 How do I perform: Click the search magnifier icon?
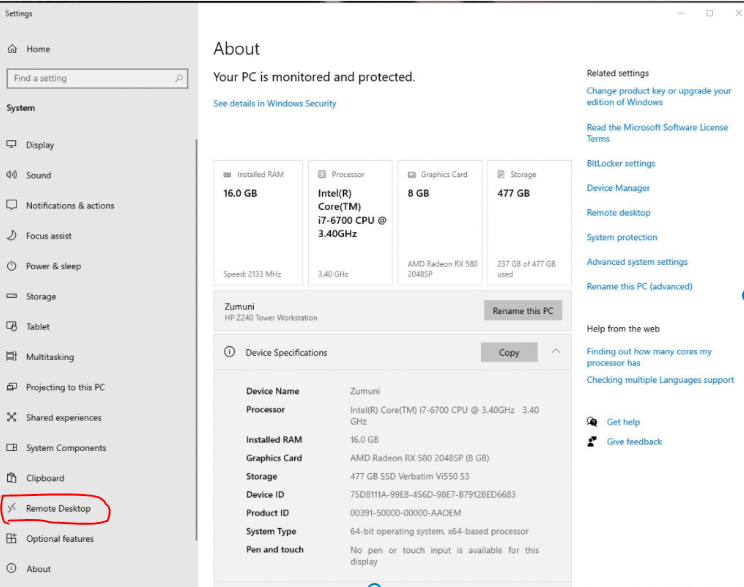pyautogui.click(x=179, y=78)
